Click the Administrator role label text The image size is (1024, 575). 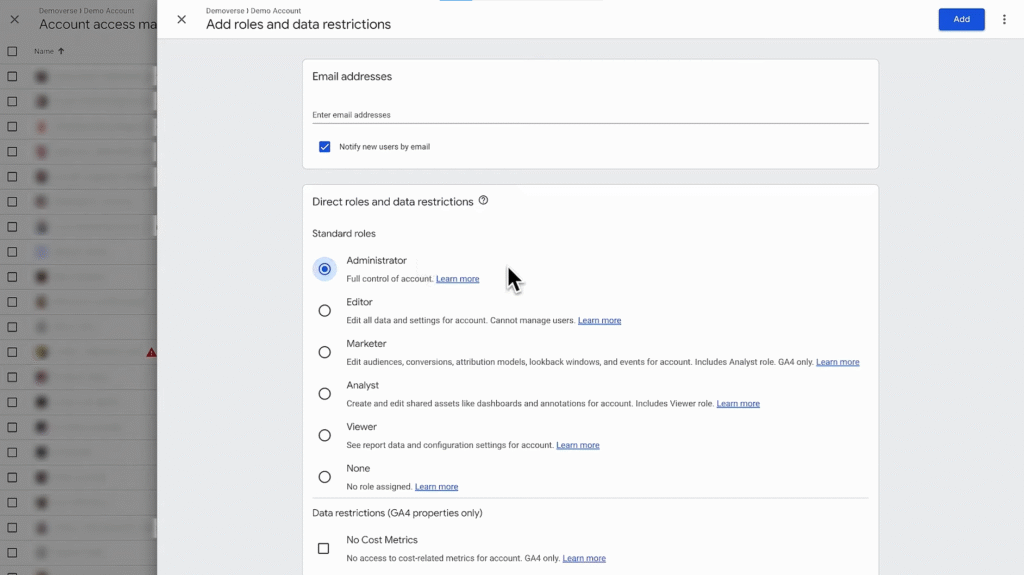point(376,260)
